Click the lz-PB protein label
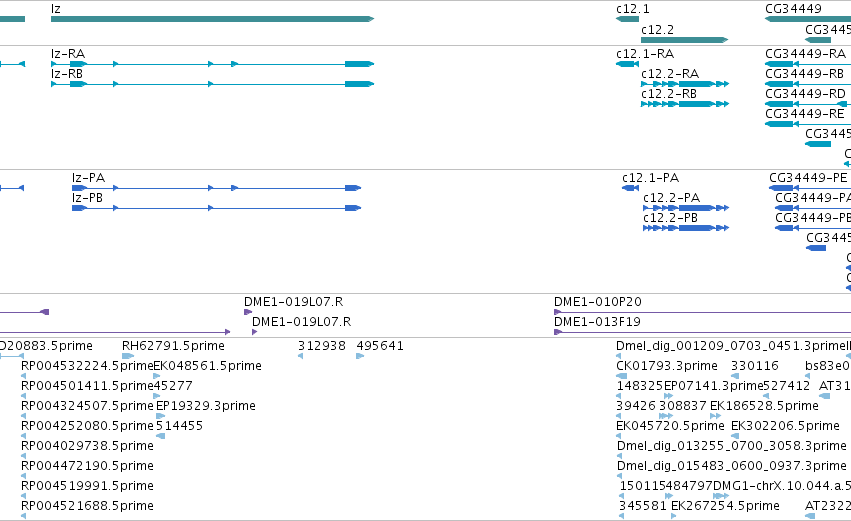 click(x=87, y=198)
